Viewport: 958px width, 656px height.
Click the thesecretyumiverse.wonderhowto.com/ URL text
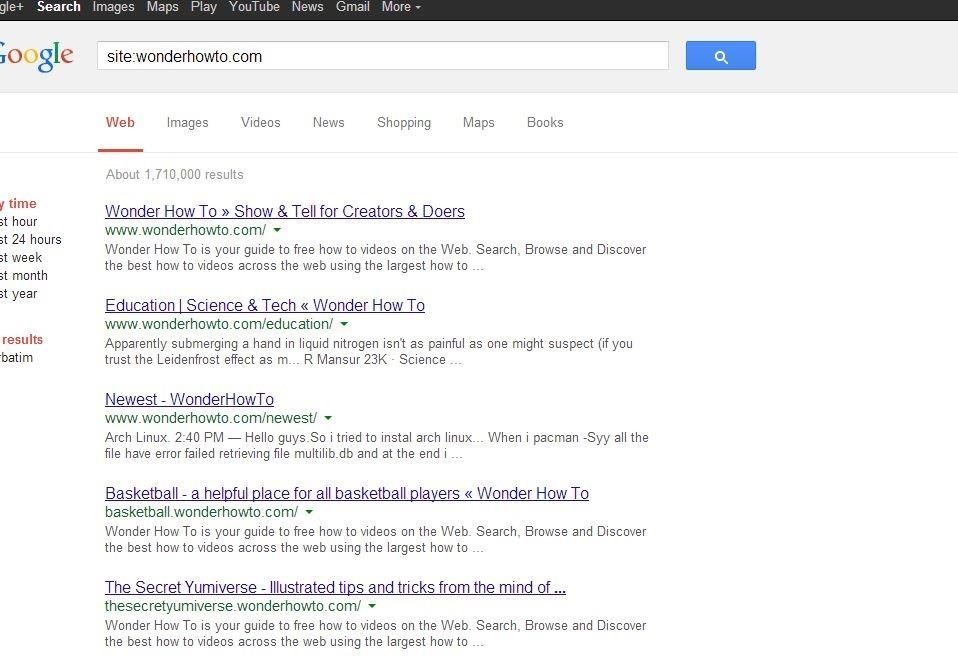click(233, 607)
